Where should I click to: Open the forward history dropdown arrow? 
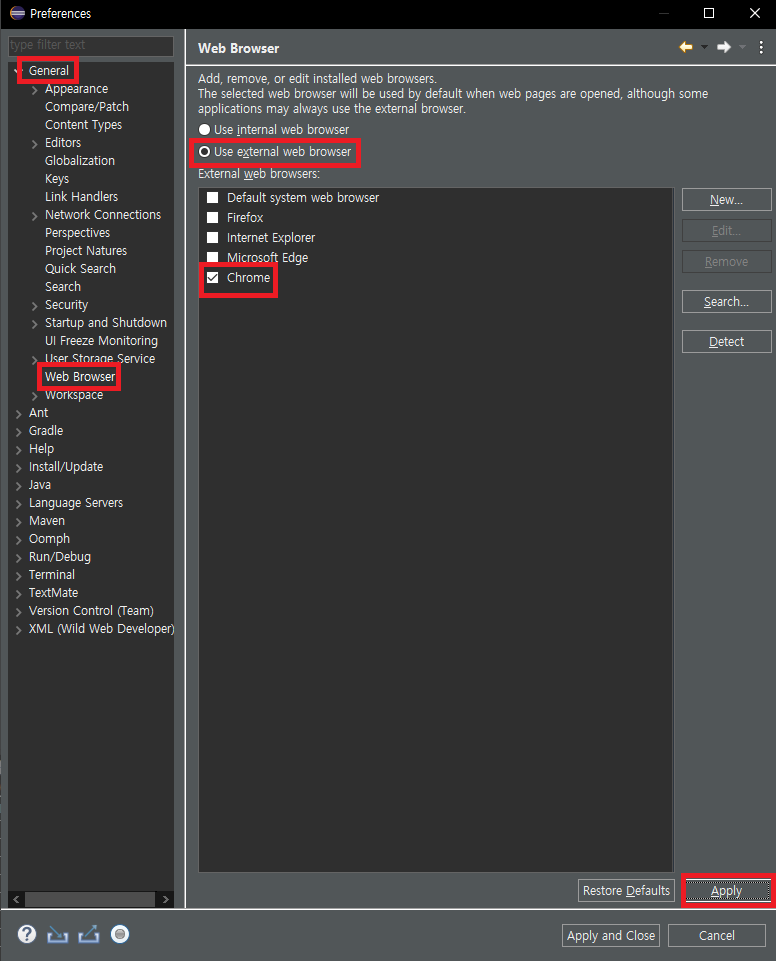742,47
